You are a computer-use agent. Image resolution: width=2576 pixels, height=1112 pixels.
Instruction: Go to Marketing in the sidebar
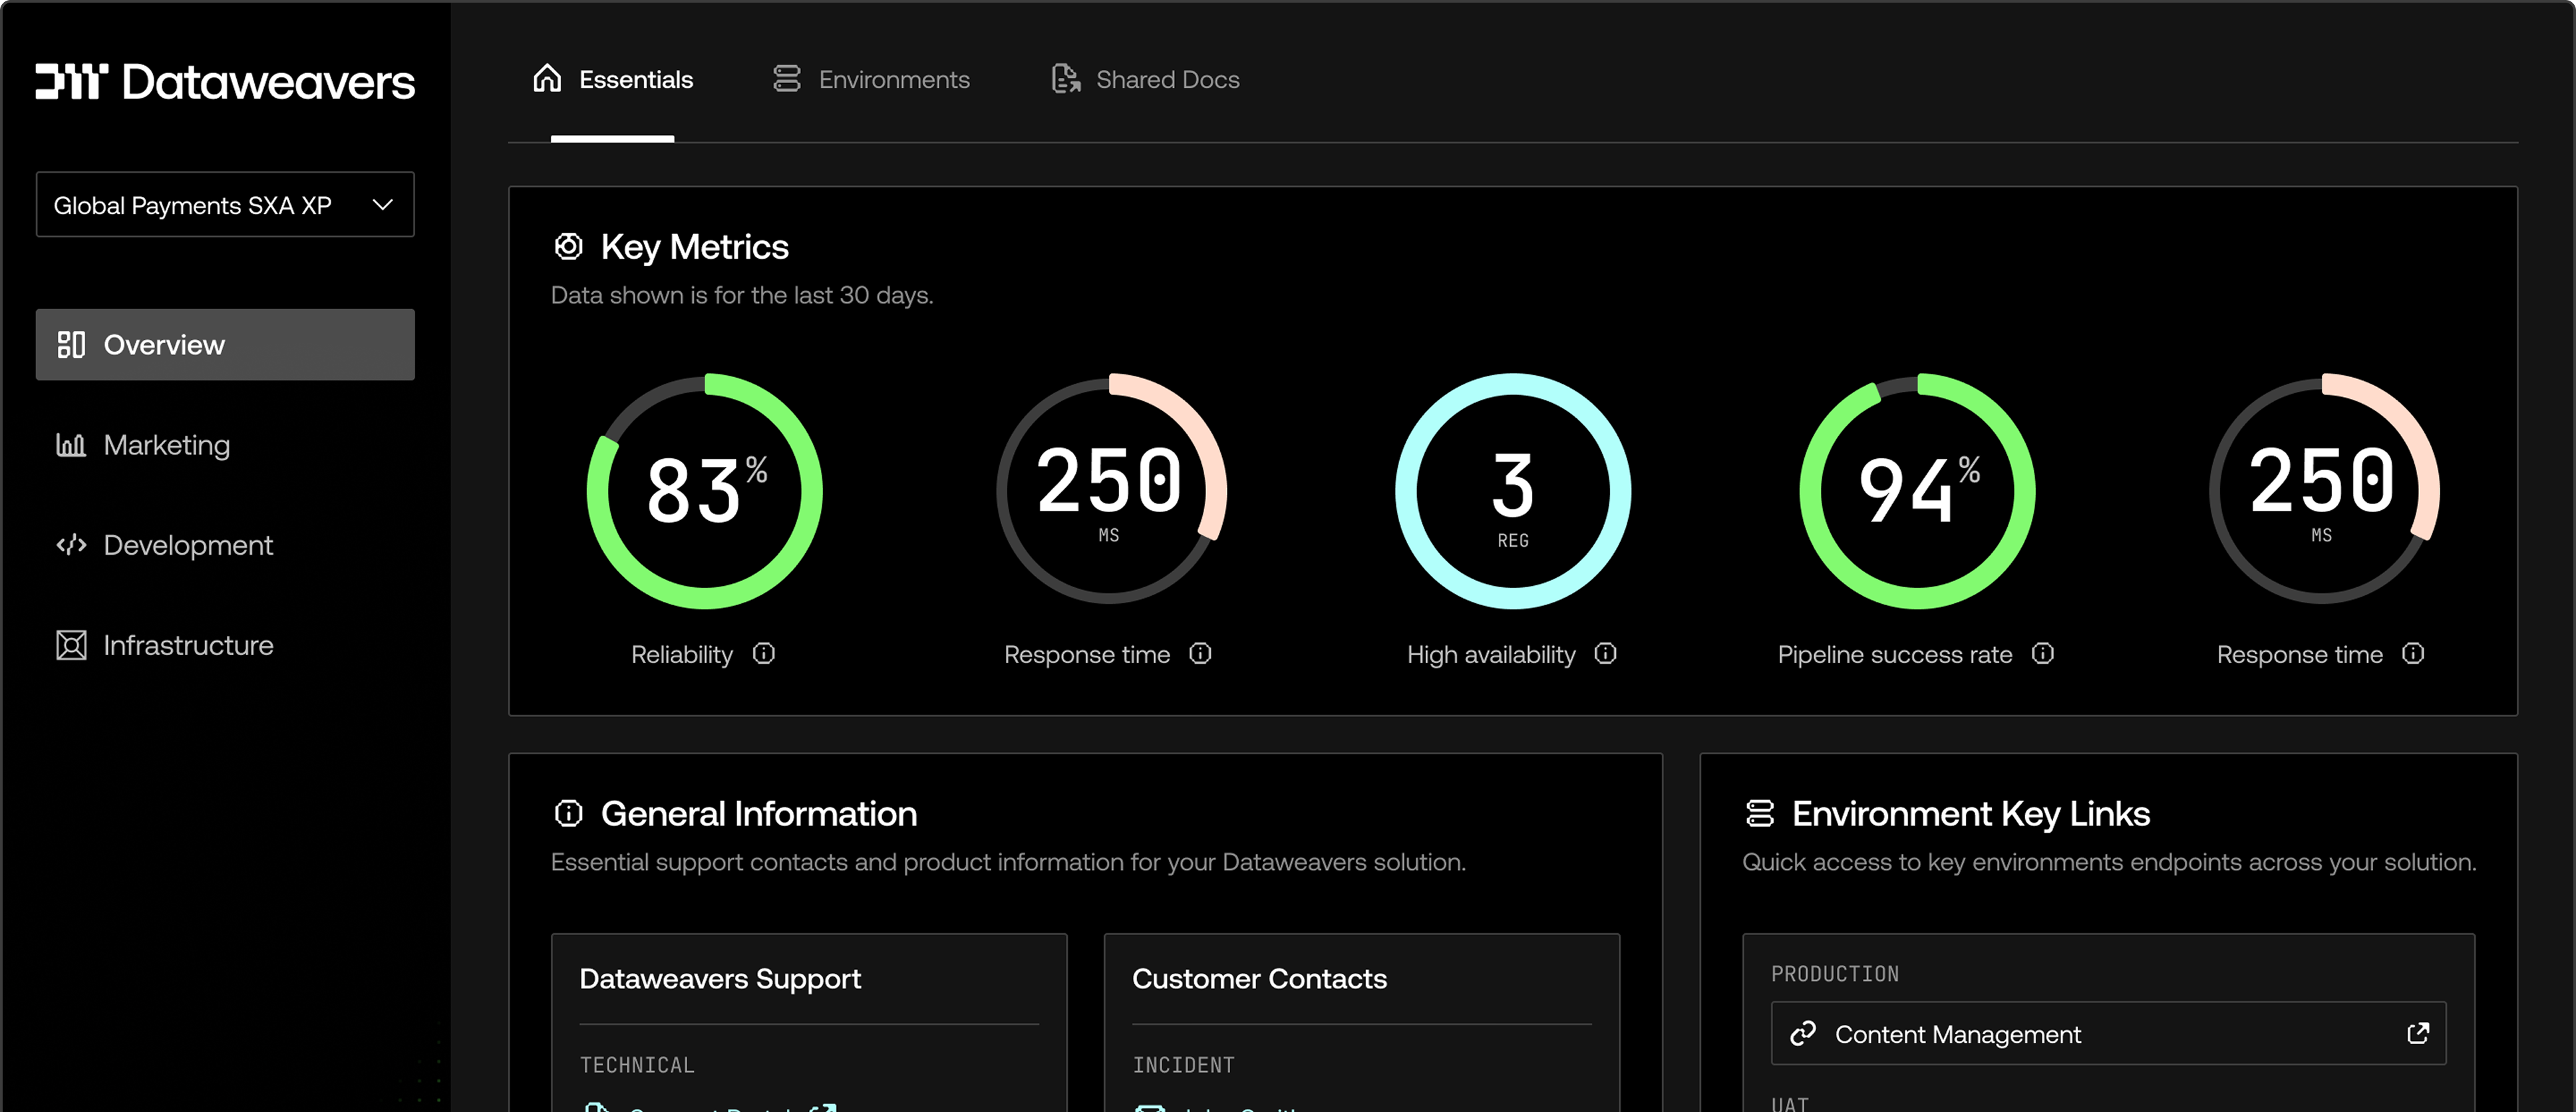click(x=166, y=445)
